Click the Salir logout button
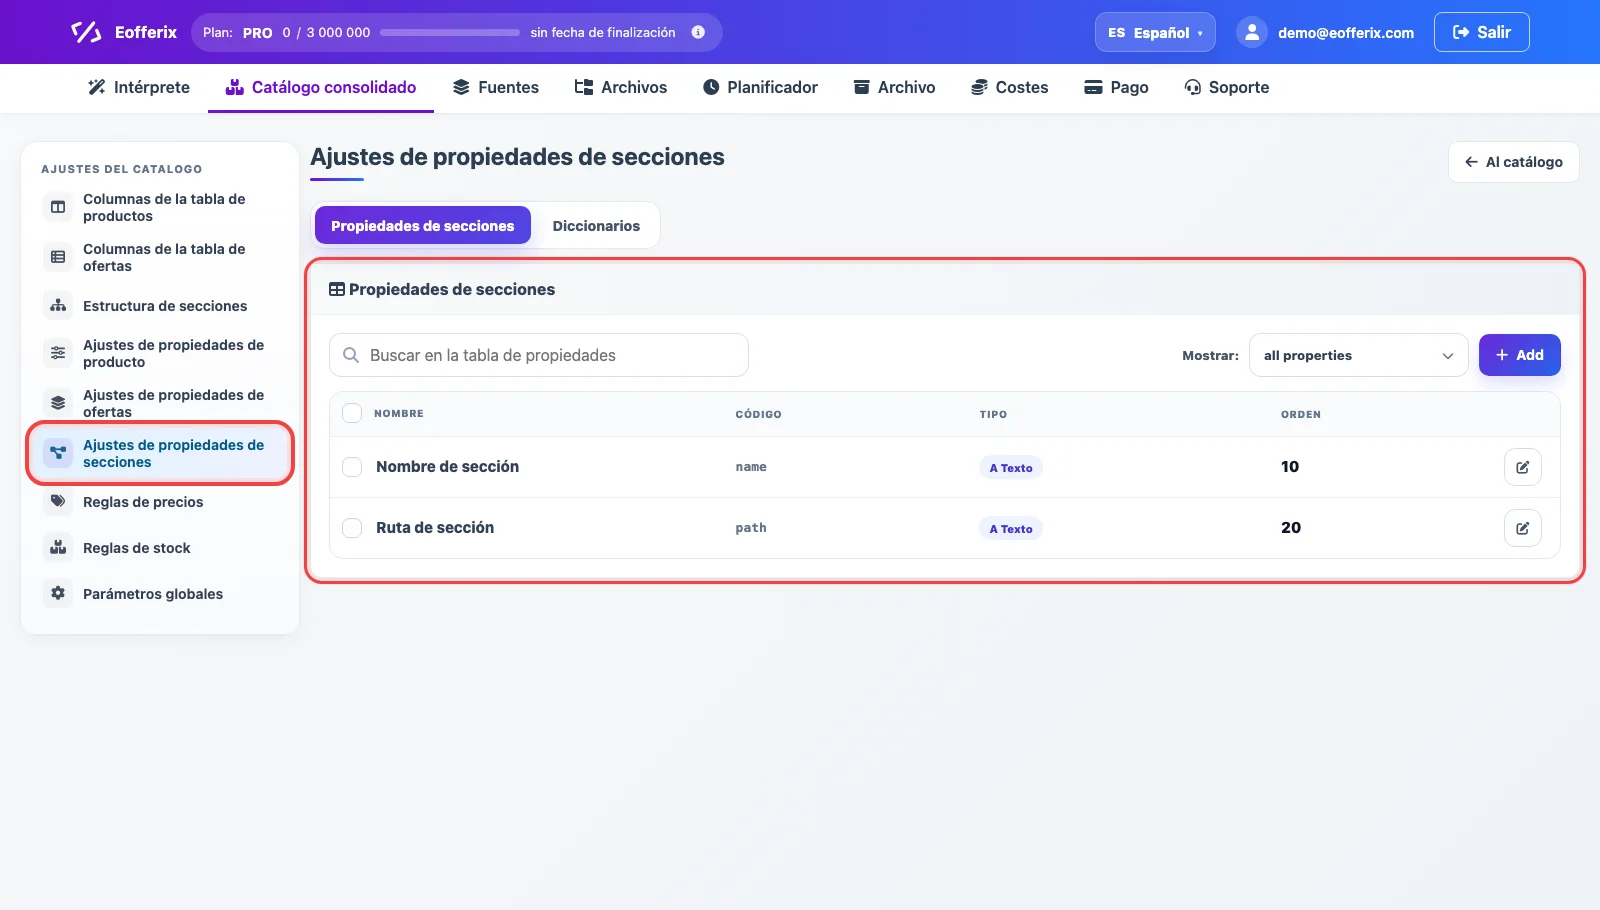1600x910 pixels. pos(1481,32)
